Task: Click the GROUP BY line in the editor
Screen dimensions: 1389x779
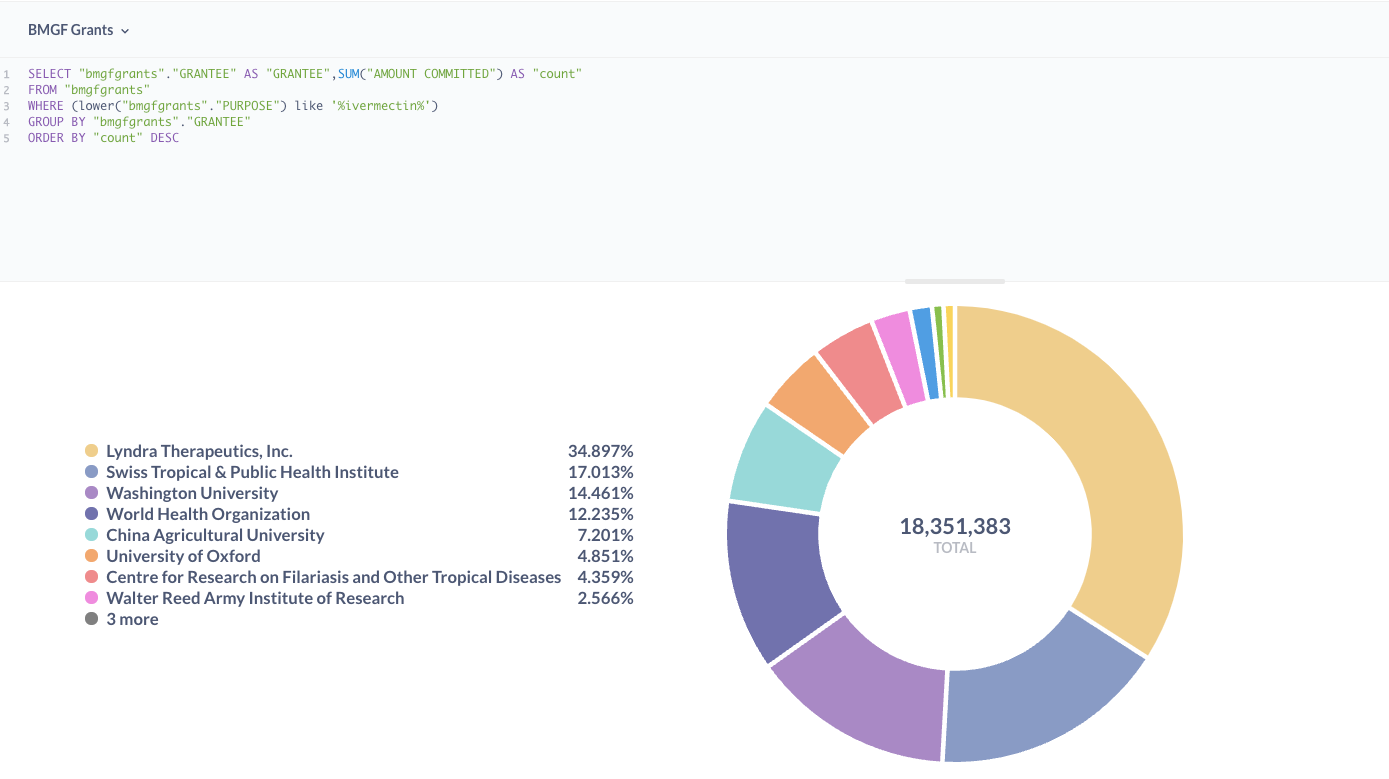Action: click(x=138, y=122)
